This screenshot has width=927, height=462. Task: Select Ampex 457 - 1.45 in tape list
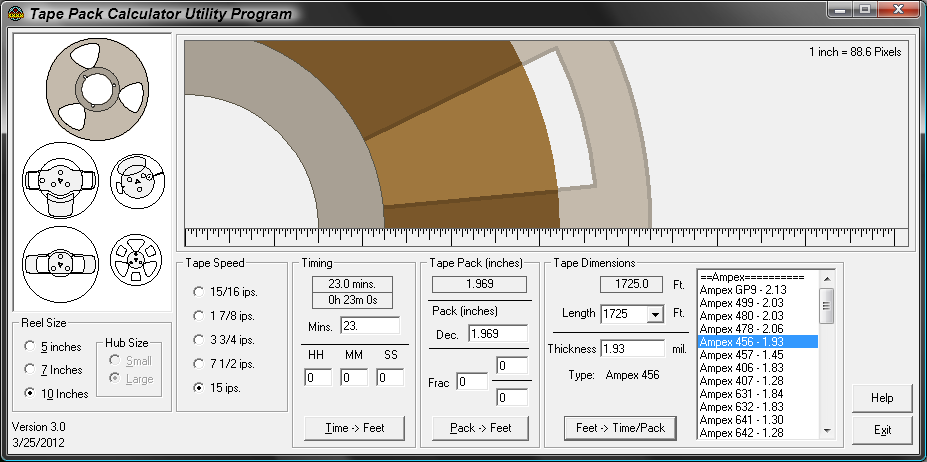coord(757,355)
